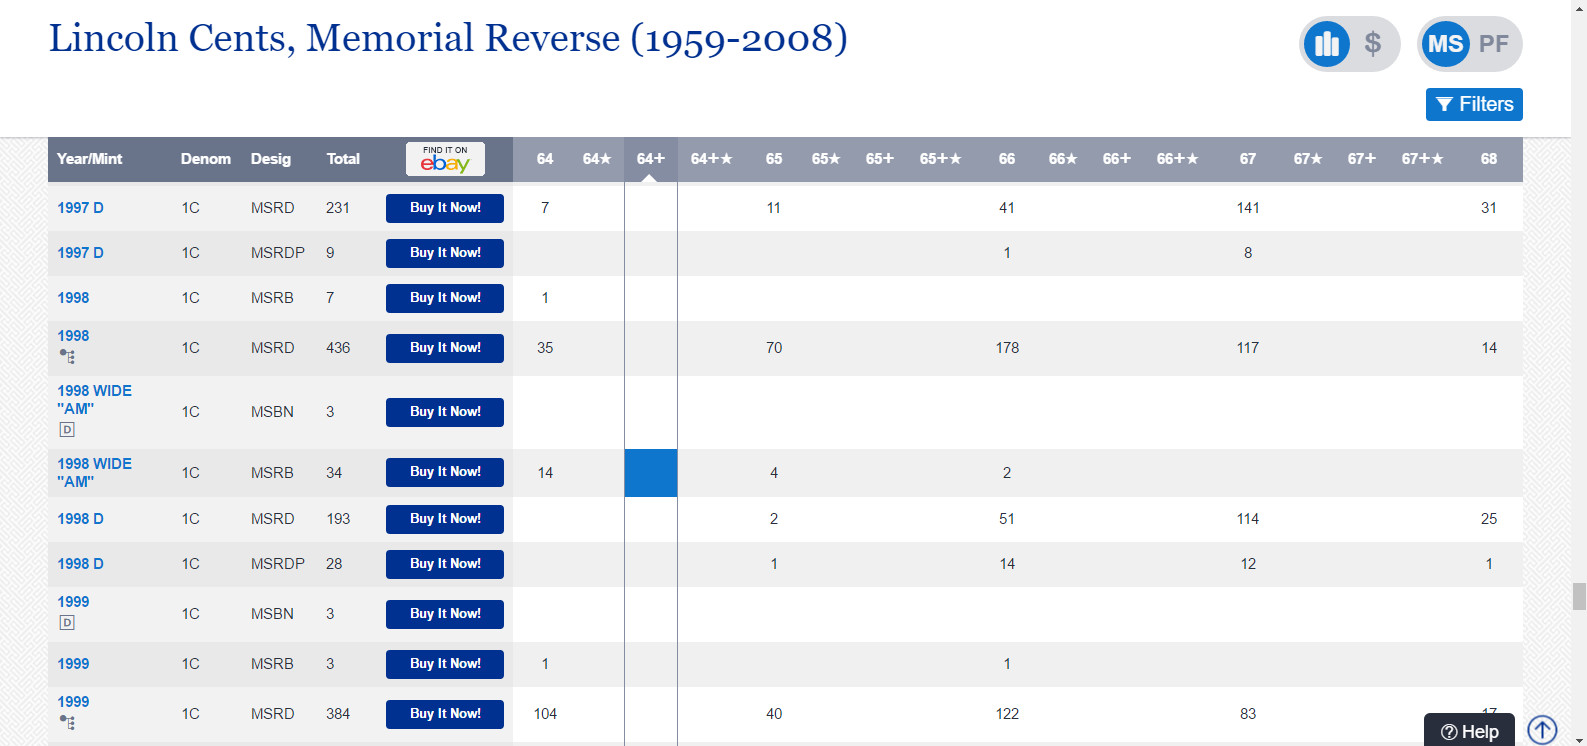Open the 1998 D MSRDP year link
The width and height of the screenshot is (1587, 746).
80,564
